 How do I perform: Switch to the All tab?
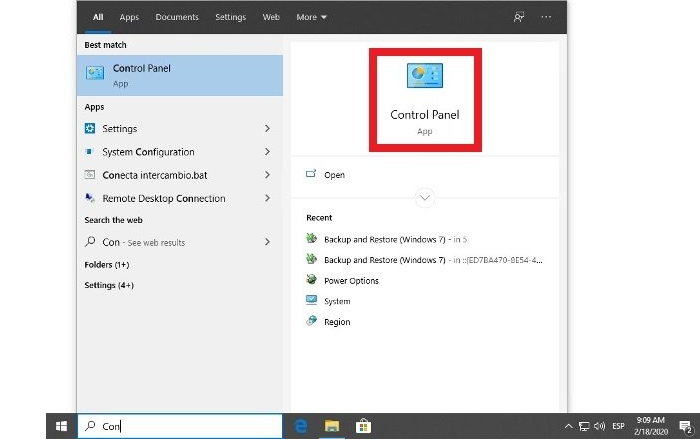[98, 17]
